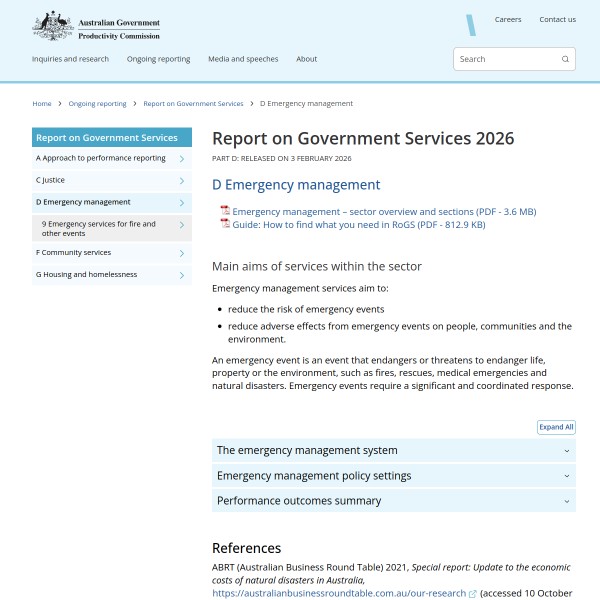
Task: Click the chevron next to A Approach to performance reporting
Action: click(181, 158)
